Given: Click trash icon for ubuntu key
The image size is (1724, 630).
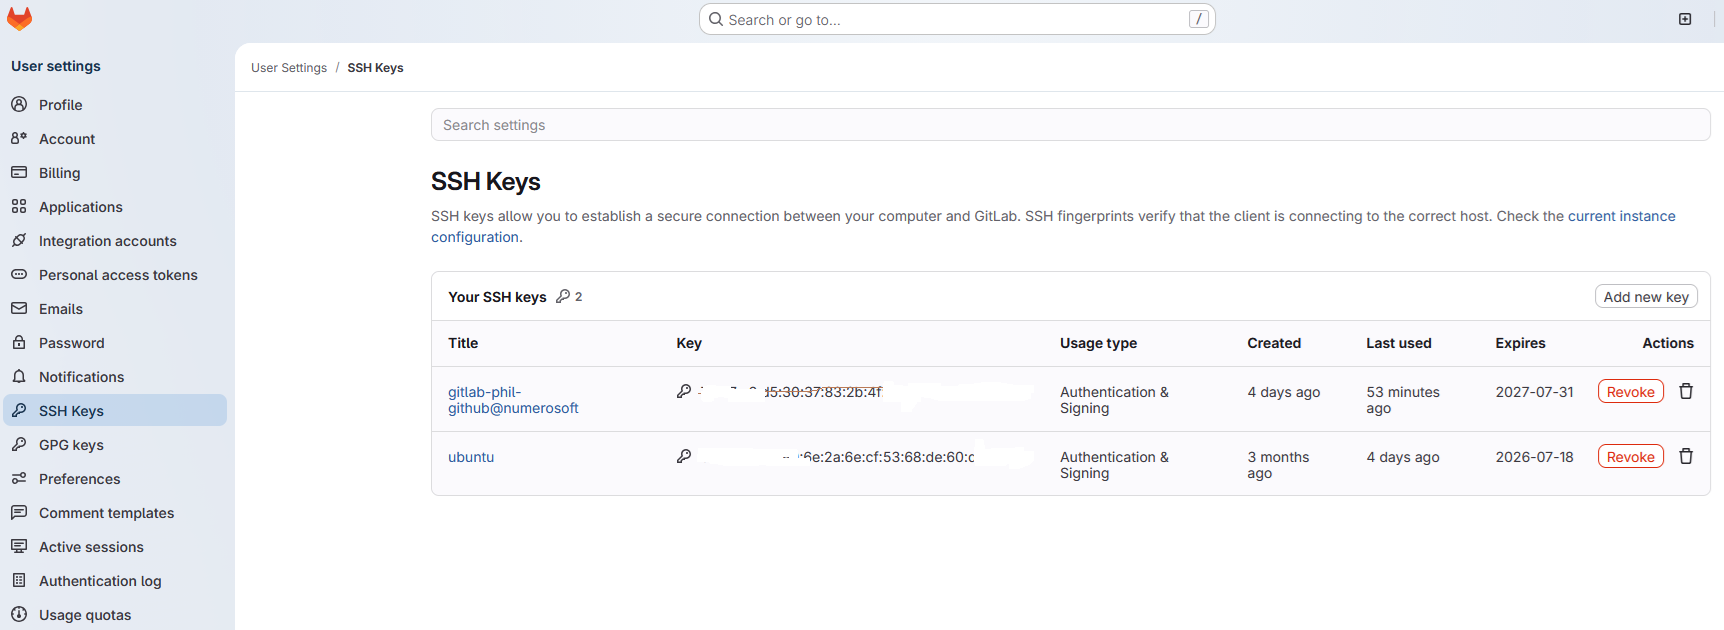Looking at the screenshot, I should click(1686, 456).
